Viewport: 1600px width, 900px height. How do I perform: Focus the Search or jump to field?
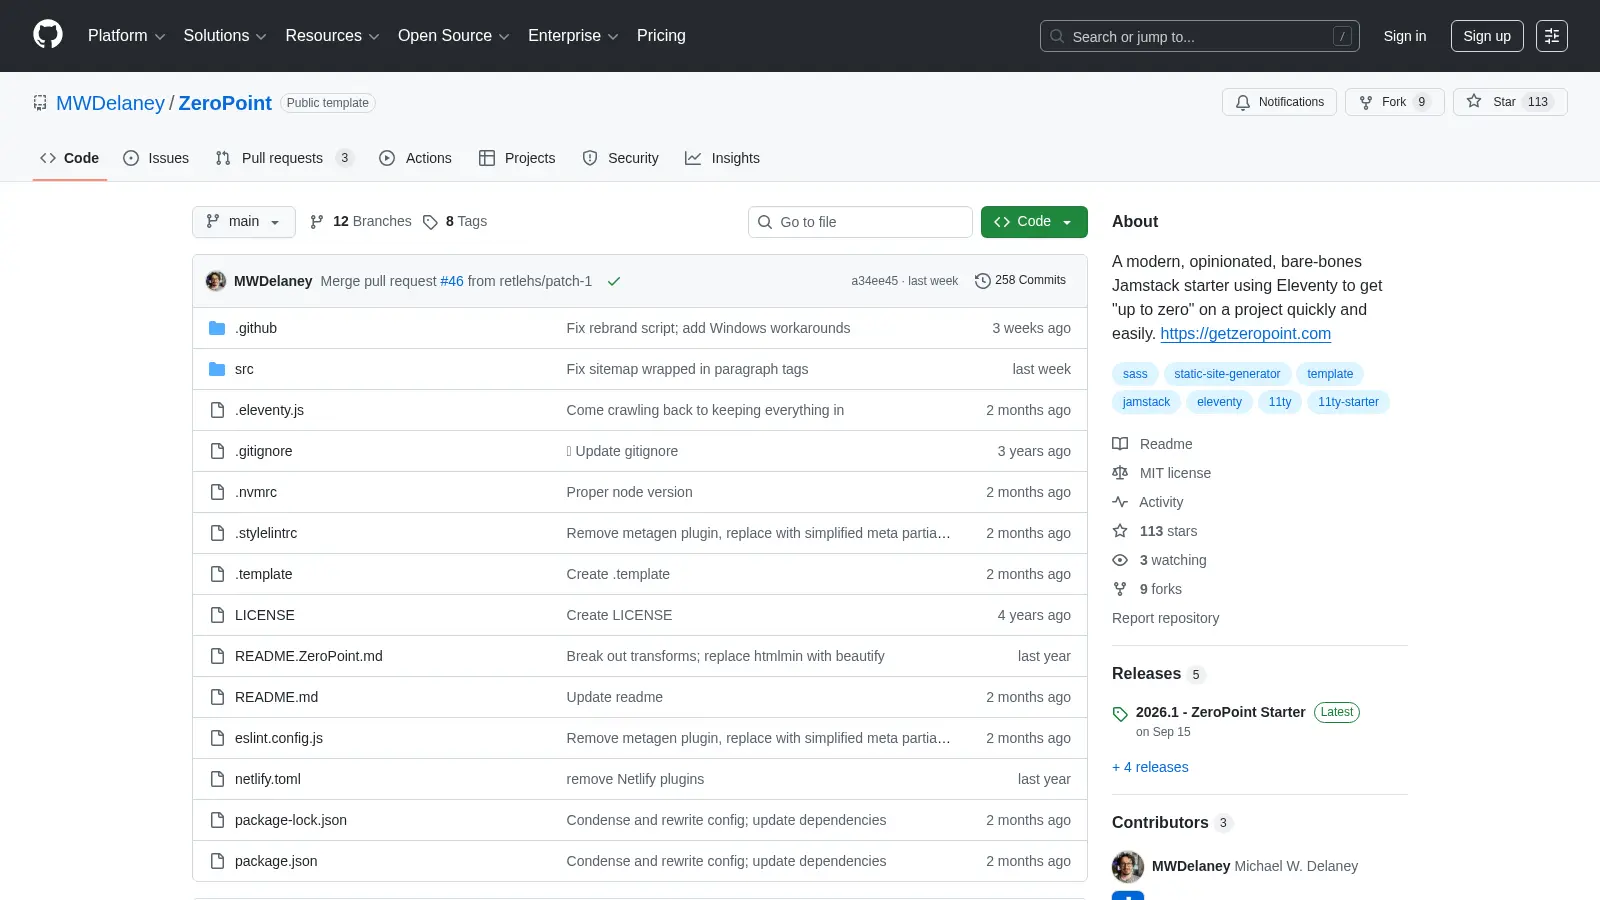point(1199,36)
